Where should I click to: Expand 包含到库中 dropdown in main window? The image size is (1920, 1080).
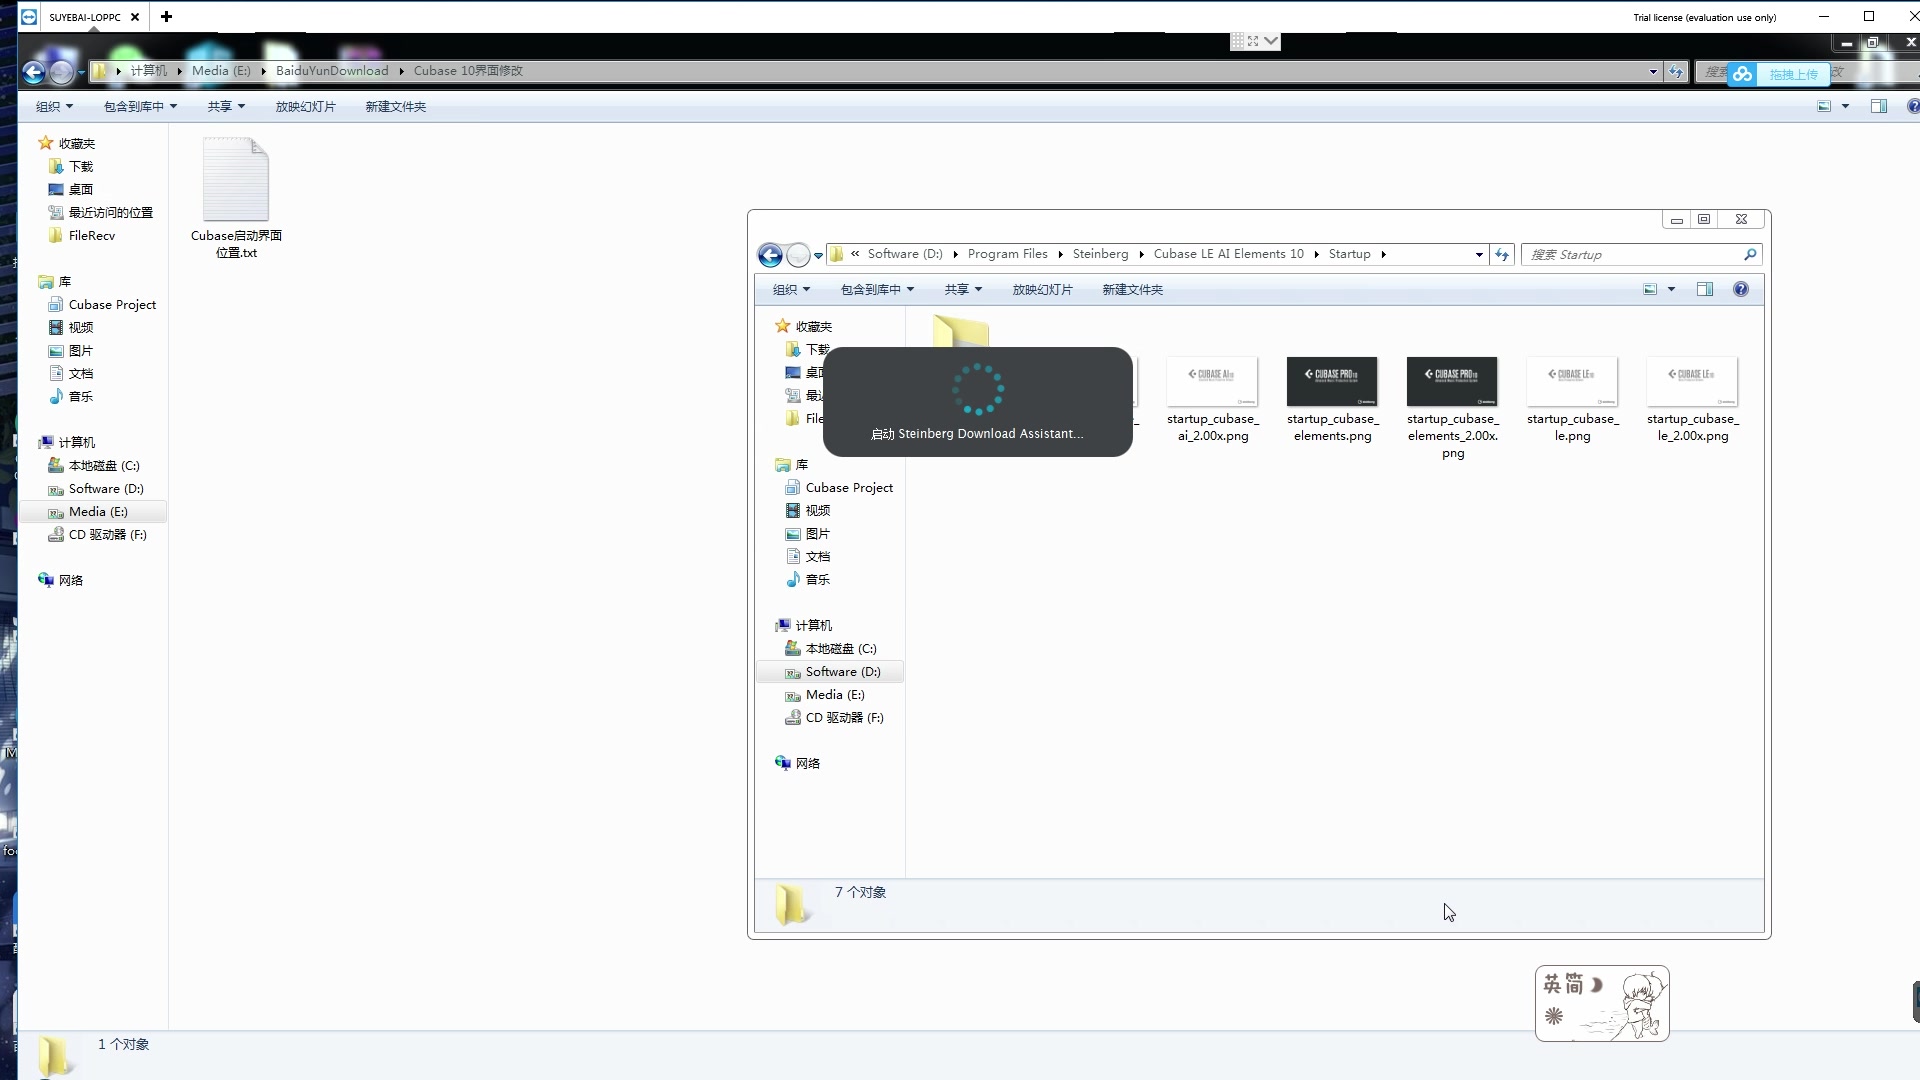pyautogui.click(x=140, y=107)
